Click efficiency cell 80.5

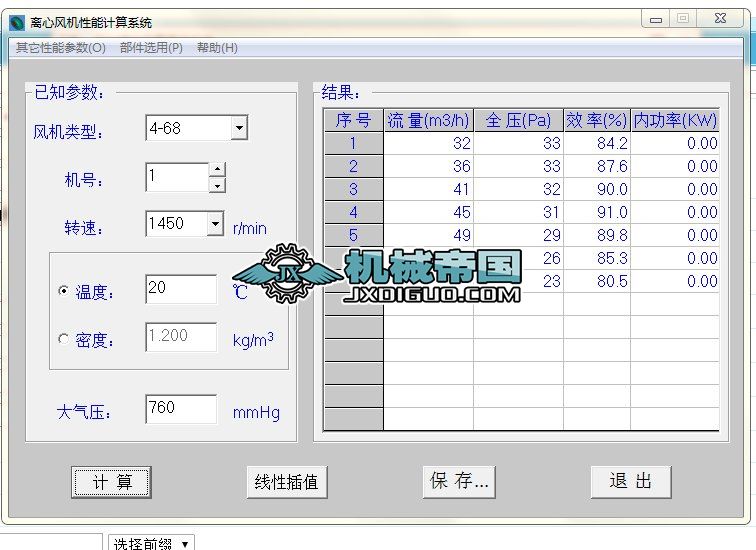(x=597, y=281)
